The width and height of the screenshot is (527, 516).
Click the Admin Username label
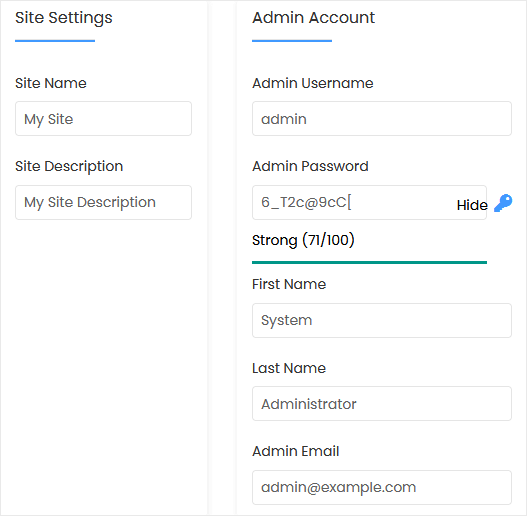(x=313, y=83)
